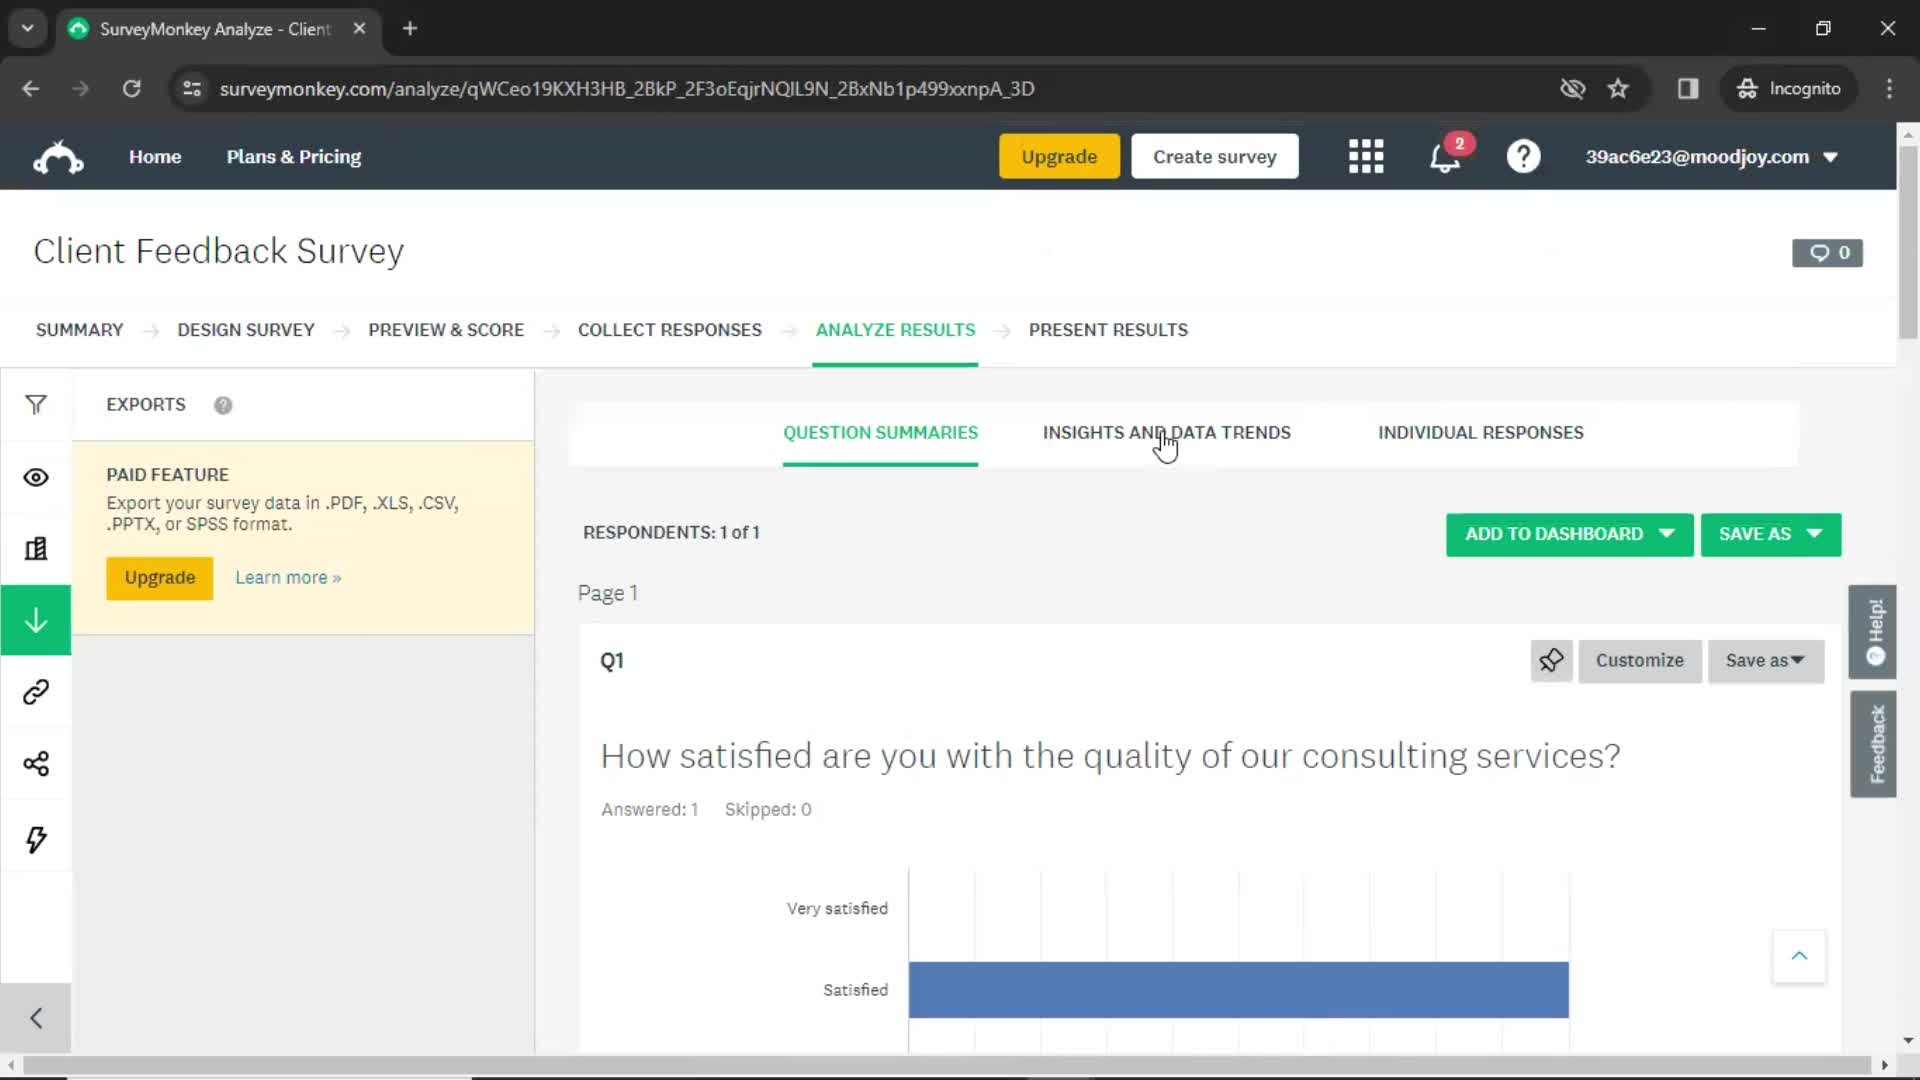1920x1080 pixels.
Task: Click the collapse chevron on Q1 card
Action: coord(1799,955)
